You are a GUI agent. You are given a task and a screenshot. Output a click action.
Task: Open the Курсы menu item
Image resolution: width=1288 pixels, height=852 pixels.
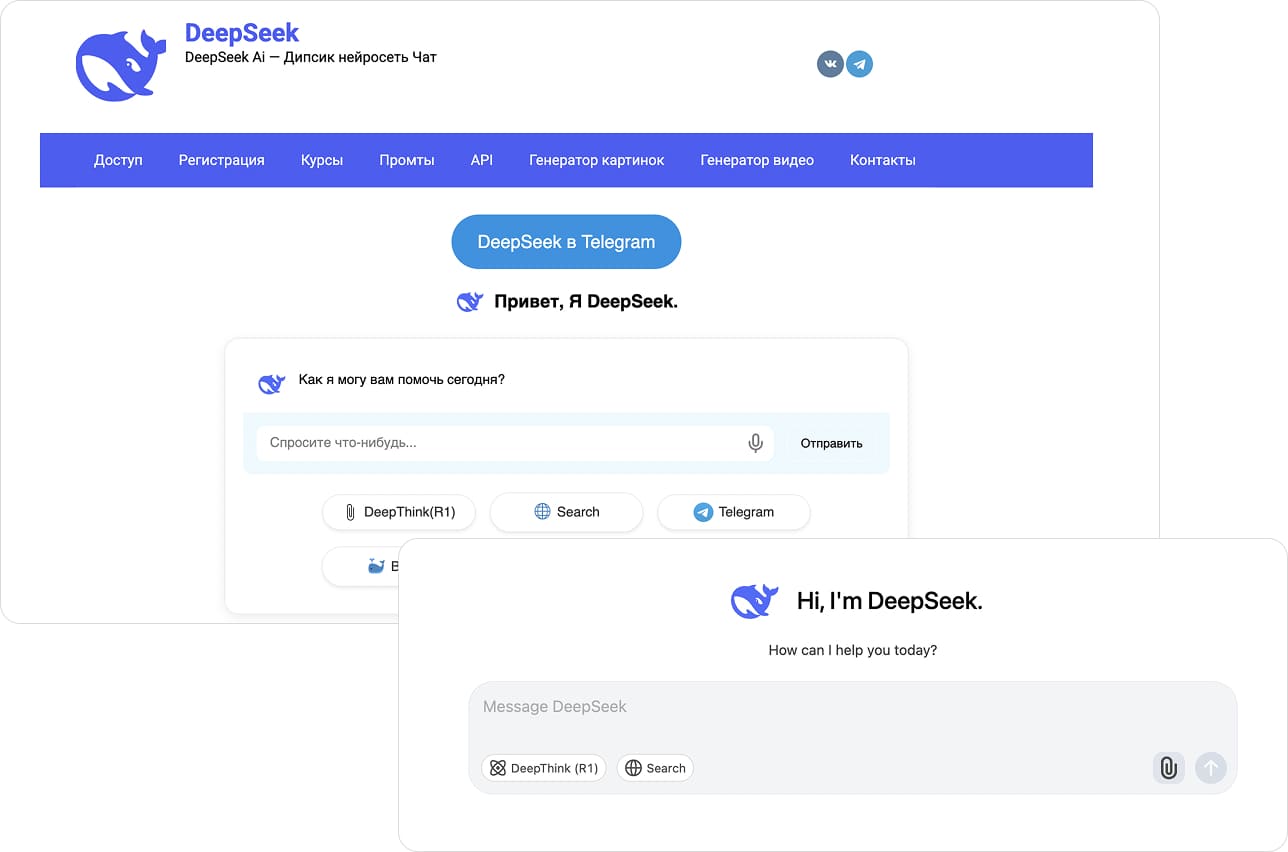[322, 160]
